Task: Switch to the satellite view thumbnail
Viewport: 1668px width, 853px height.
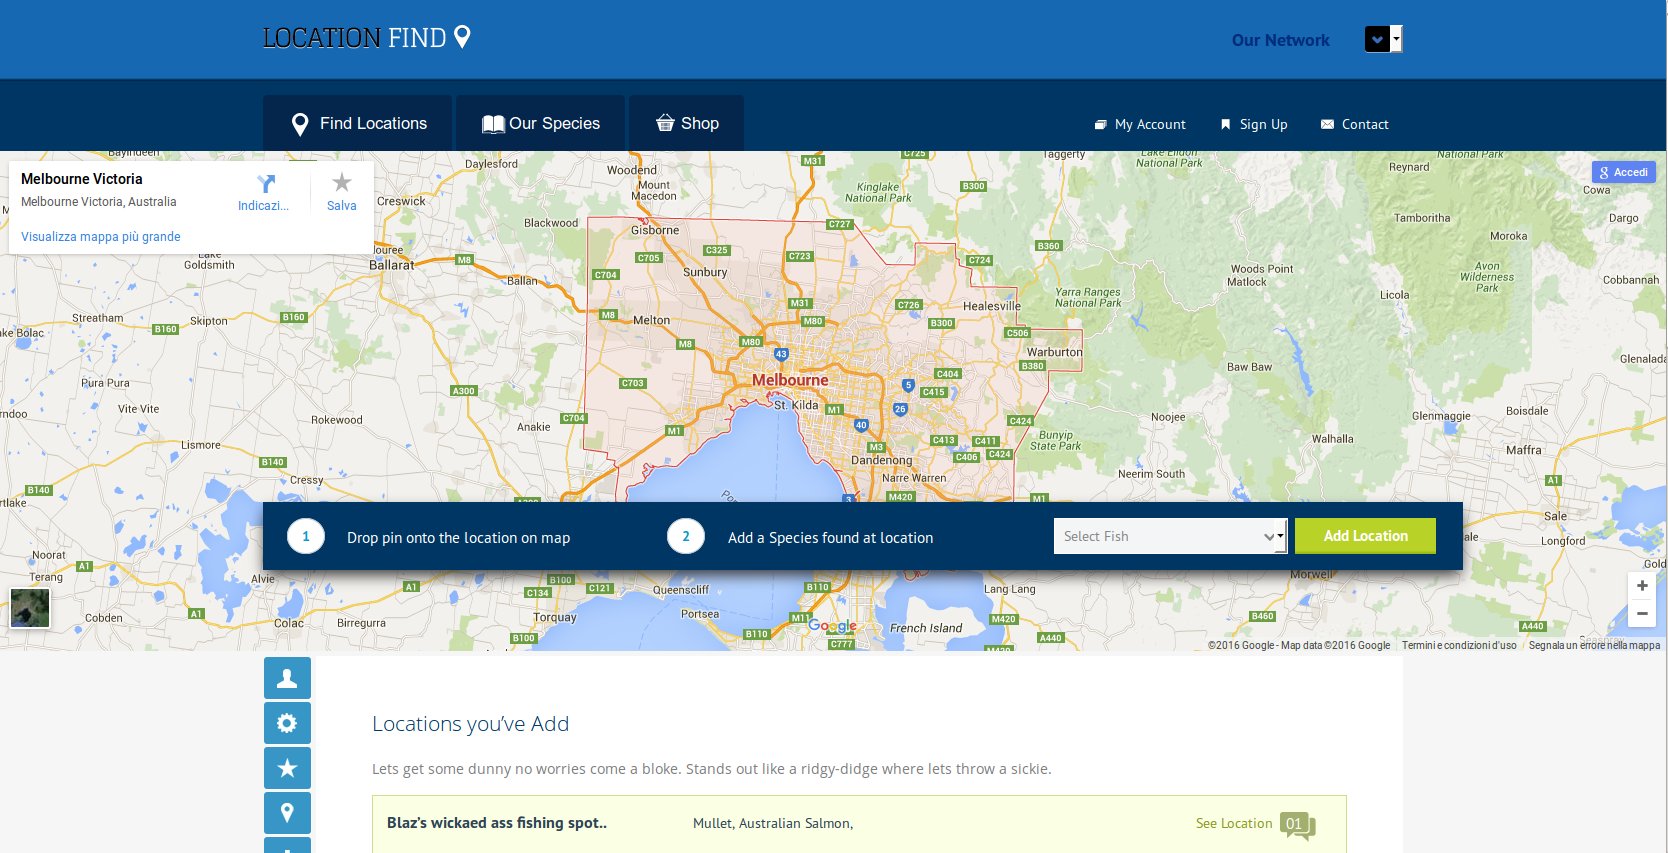Action: (30, 607)
